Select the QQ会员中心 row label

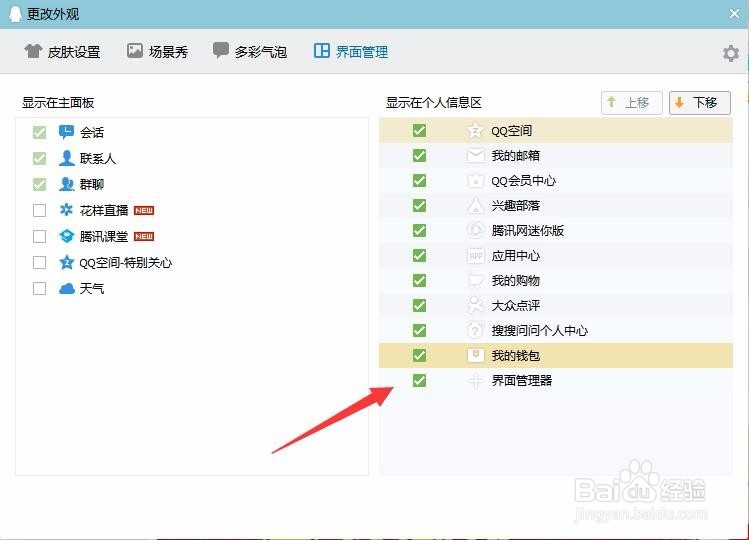[x=524, y=181]
